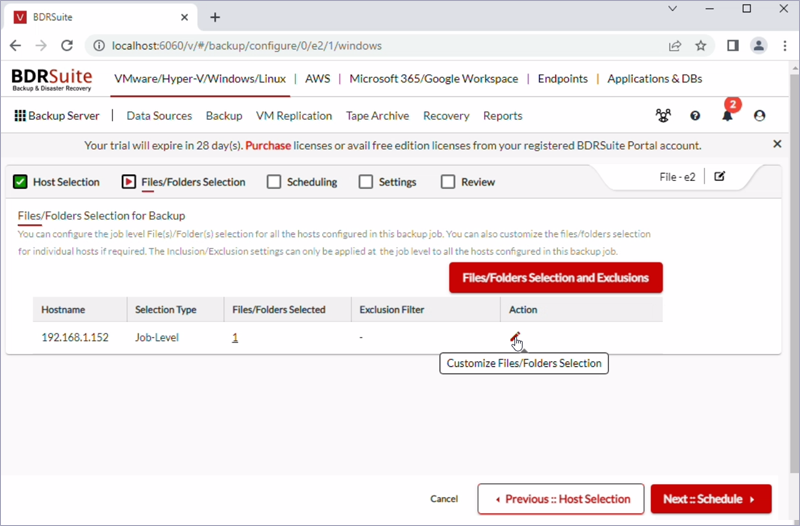Reload the page with the refresh icon
Viewport: 800px width, 526px height.
click(67, 45)
